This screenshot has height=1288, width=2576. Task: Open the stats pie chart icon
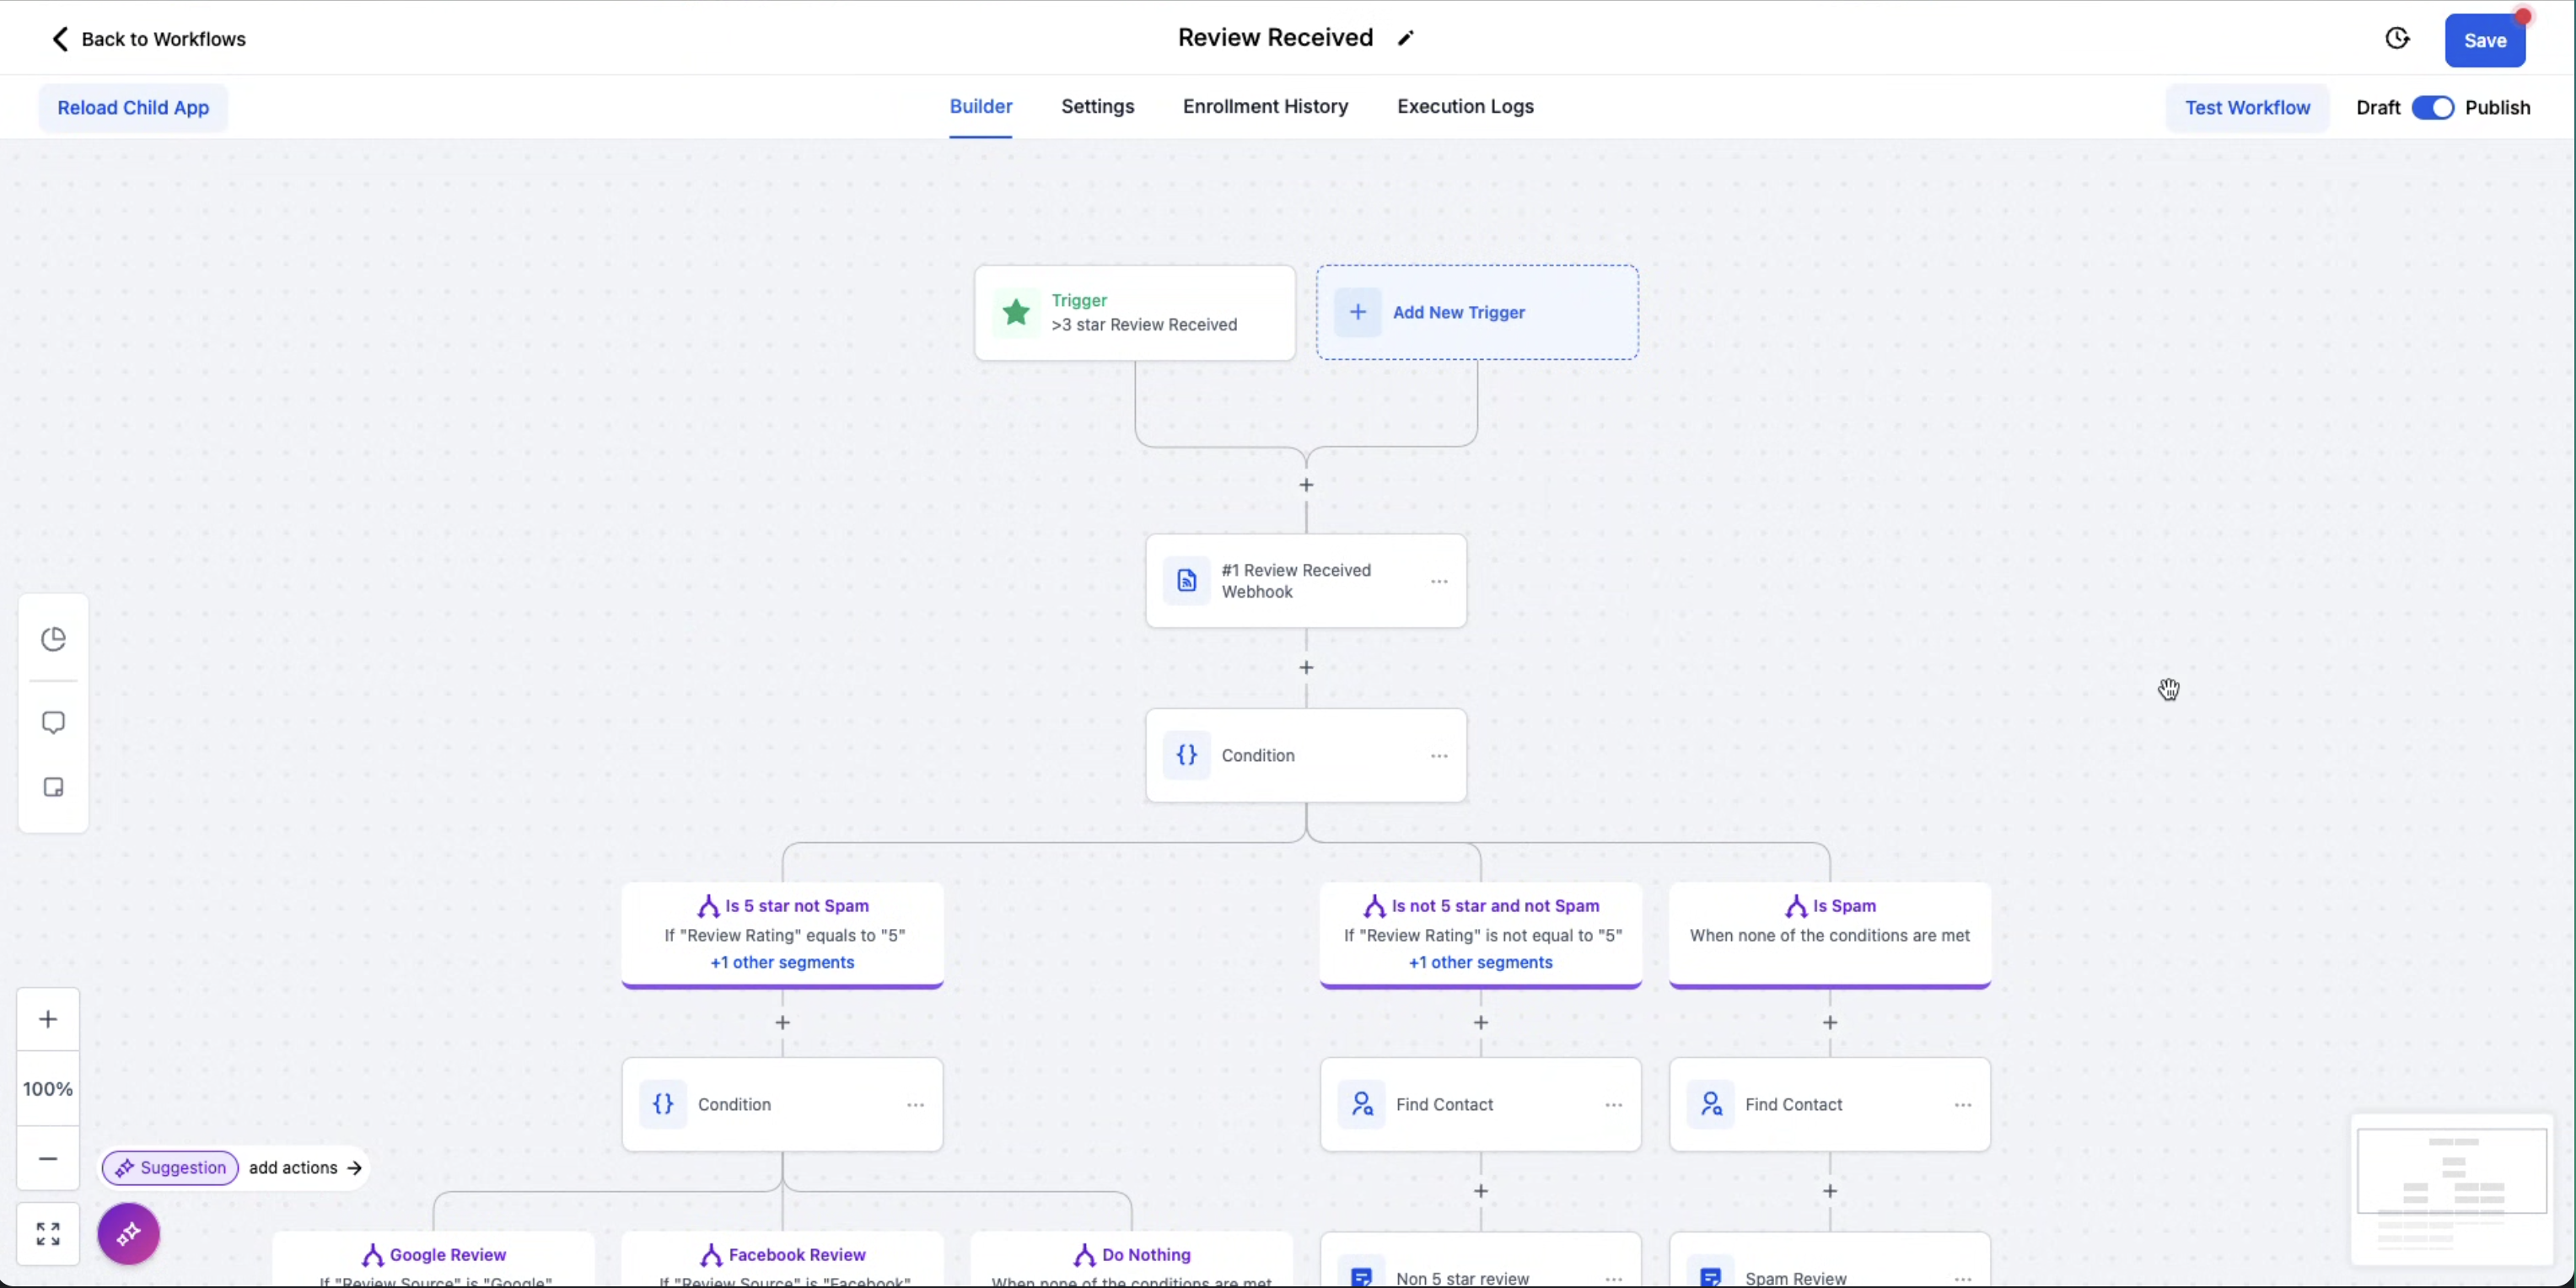tap(54, 639)
